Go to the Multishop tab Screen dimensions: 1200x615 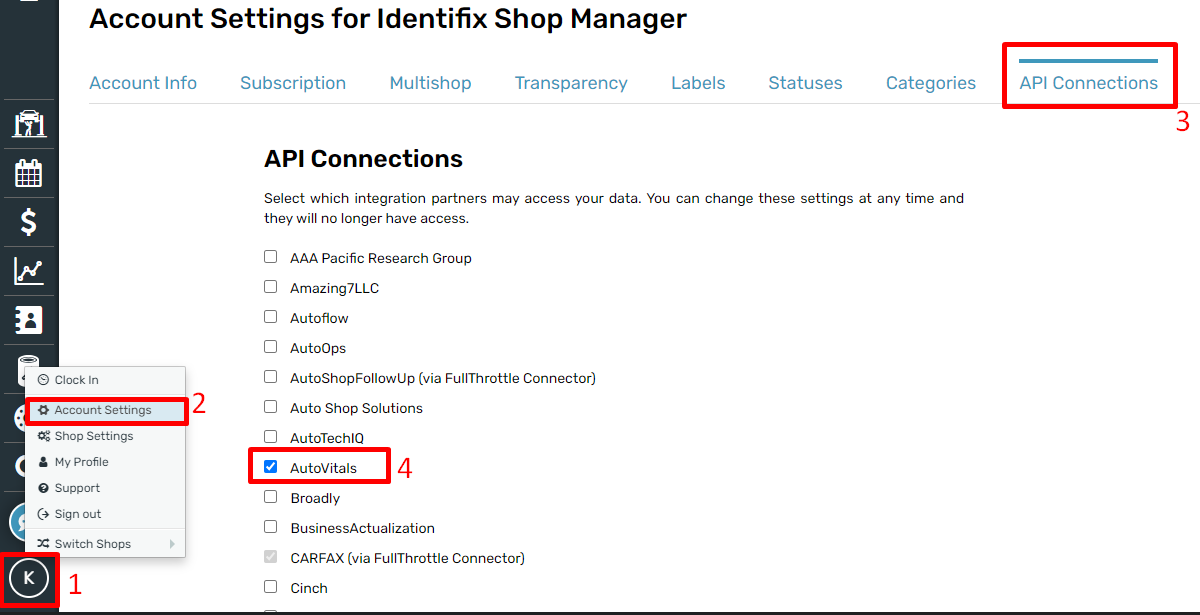point(430,83)
